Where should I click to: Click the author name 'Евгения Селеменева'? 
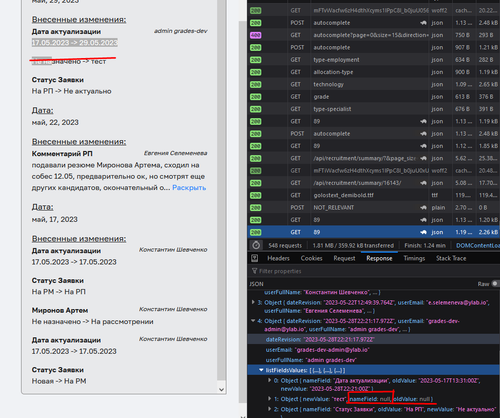[175, 153]
